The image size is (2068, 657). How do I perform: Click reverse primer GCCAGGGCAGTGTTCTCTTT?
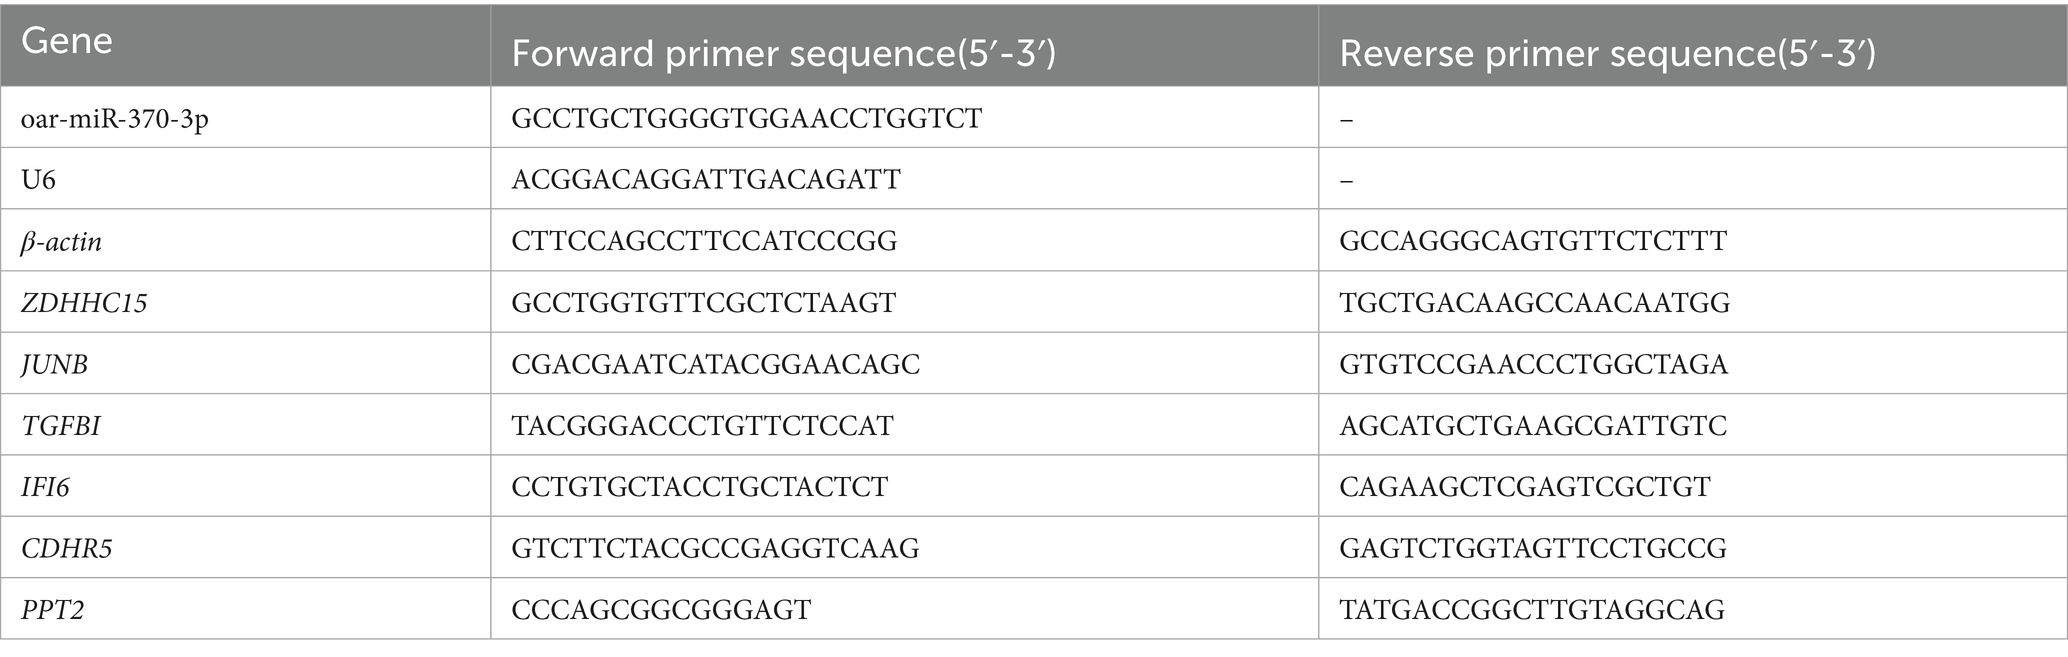coord(1532,242)
